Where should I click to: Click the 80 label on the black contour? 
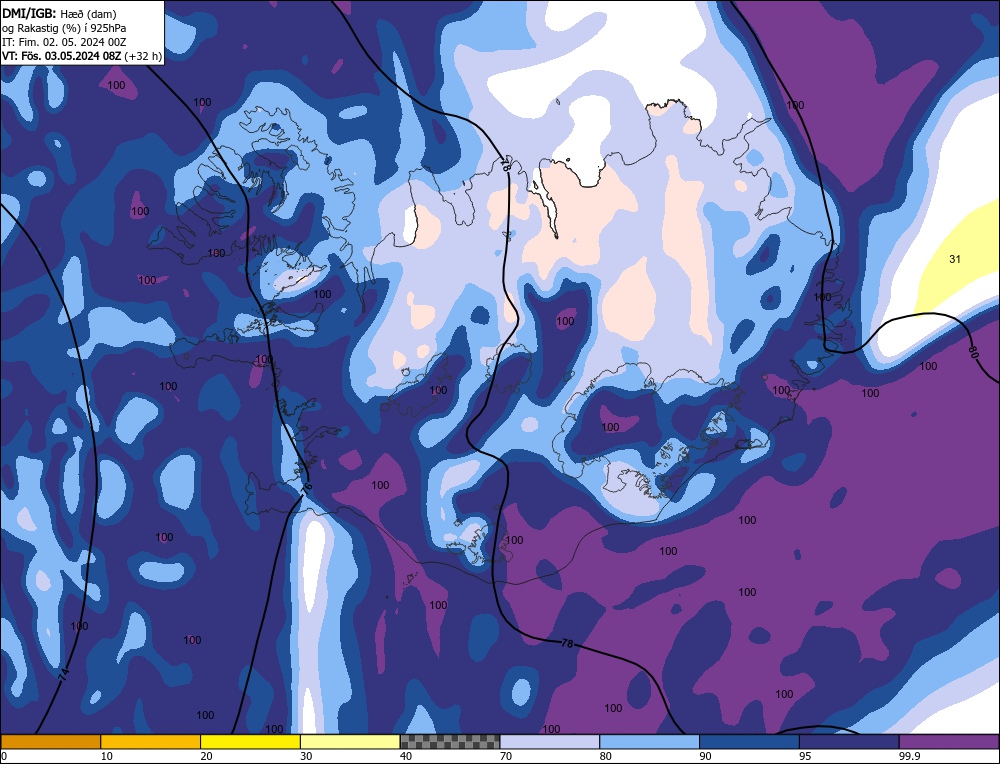click(973, 351)
